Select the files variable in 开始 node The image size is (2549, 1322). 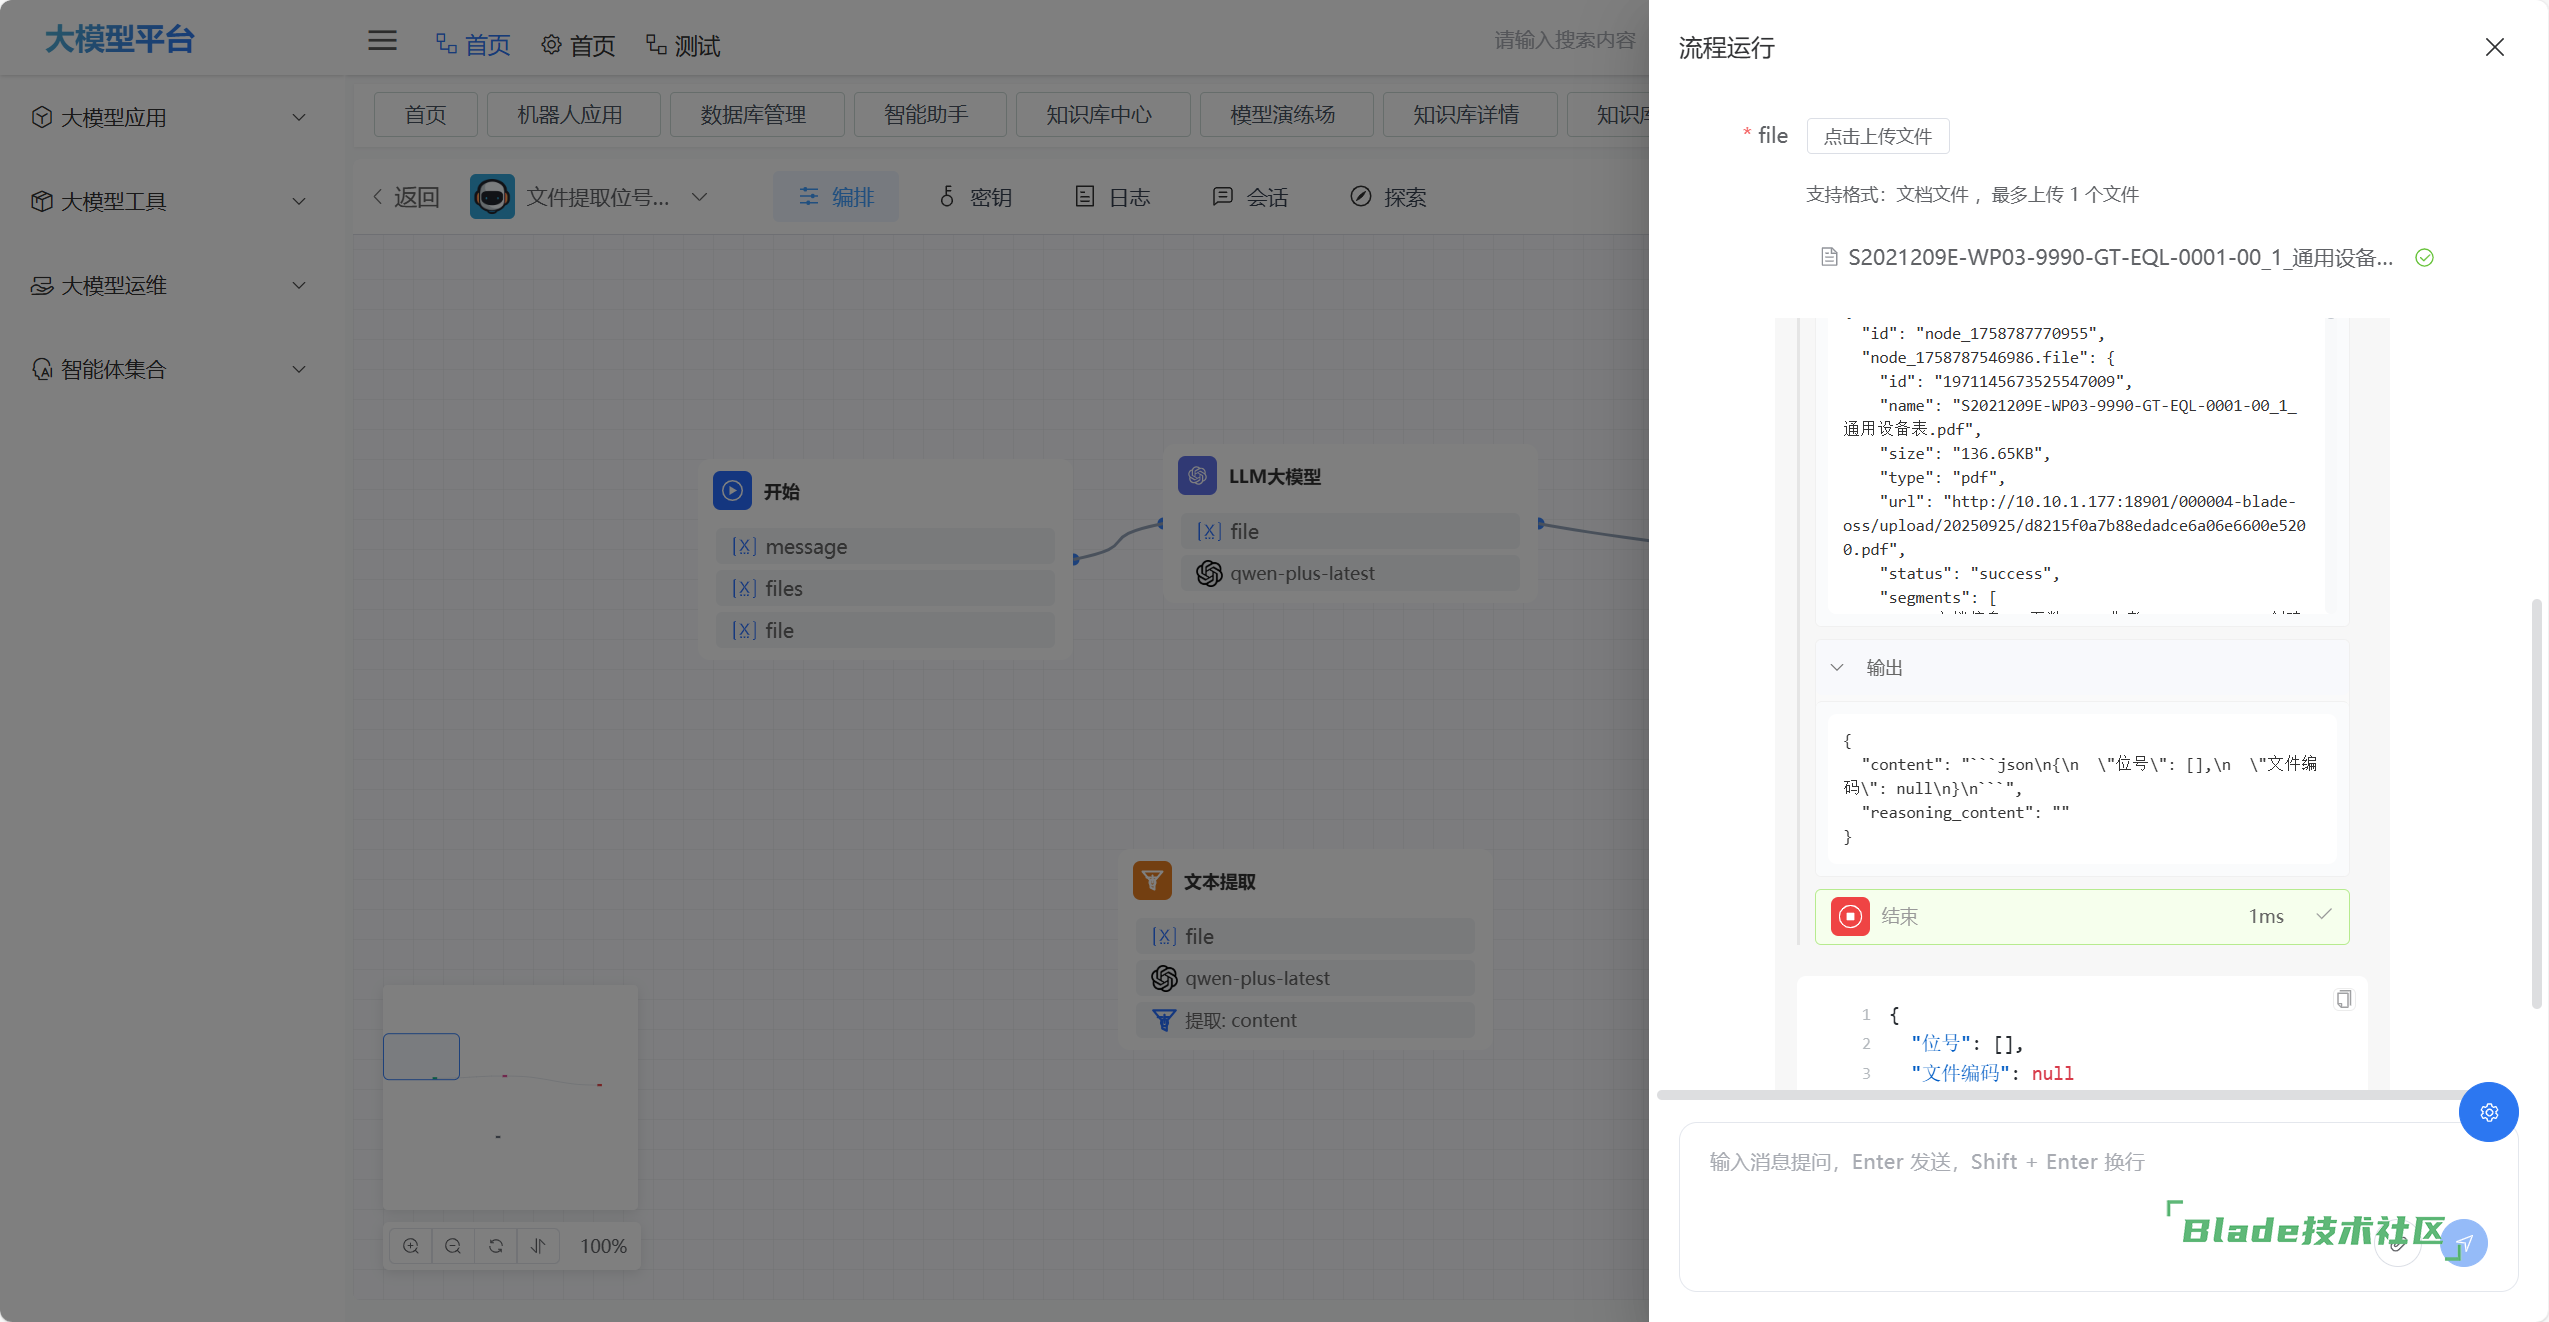885,589
